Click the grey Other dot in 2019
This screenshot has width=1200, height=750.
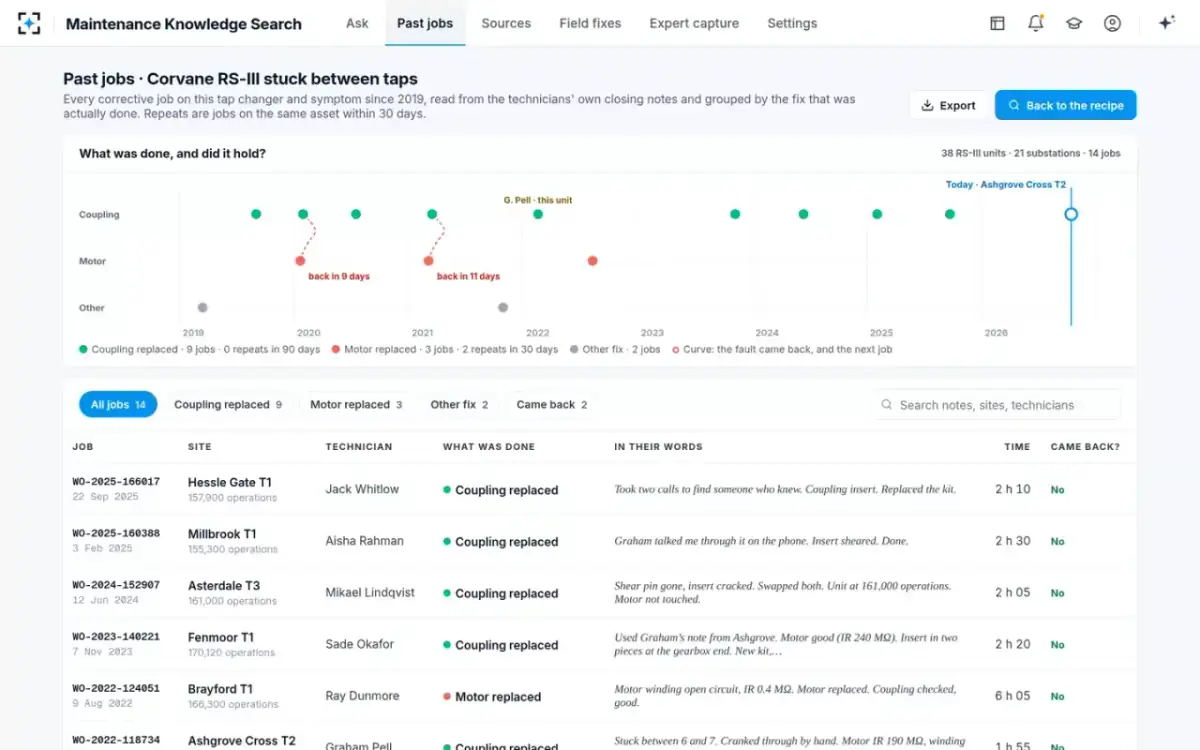[203, 308]
